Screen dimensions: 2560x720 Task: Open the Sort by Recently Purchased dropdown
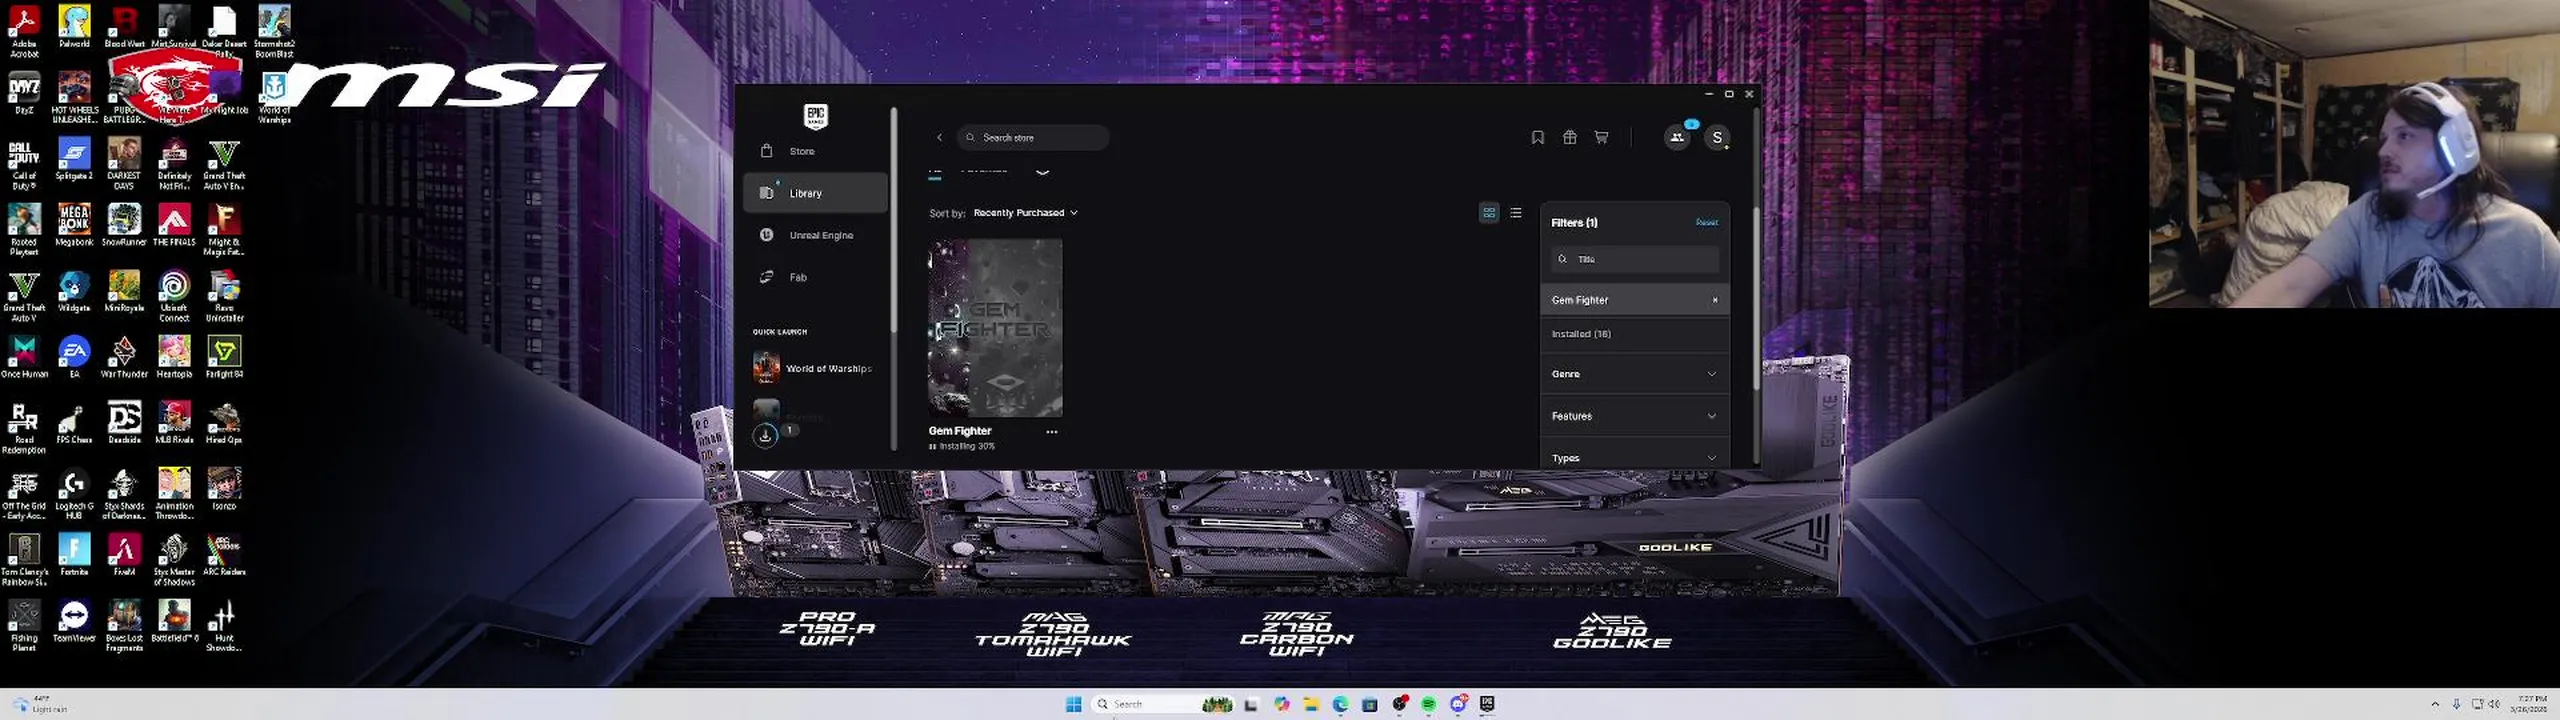click(1025, 213)
